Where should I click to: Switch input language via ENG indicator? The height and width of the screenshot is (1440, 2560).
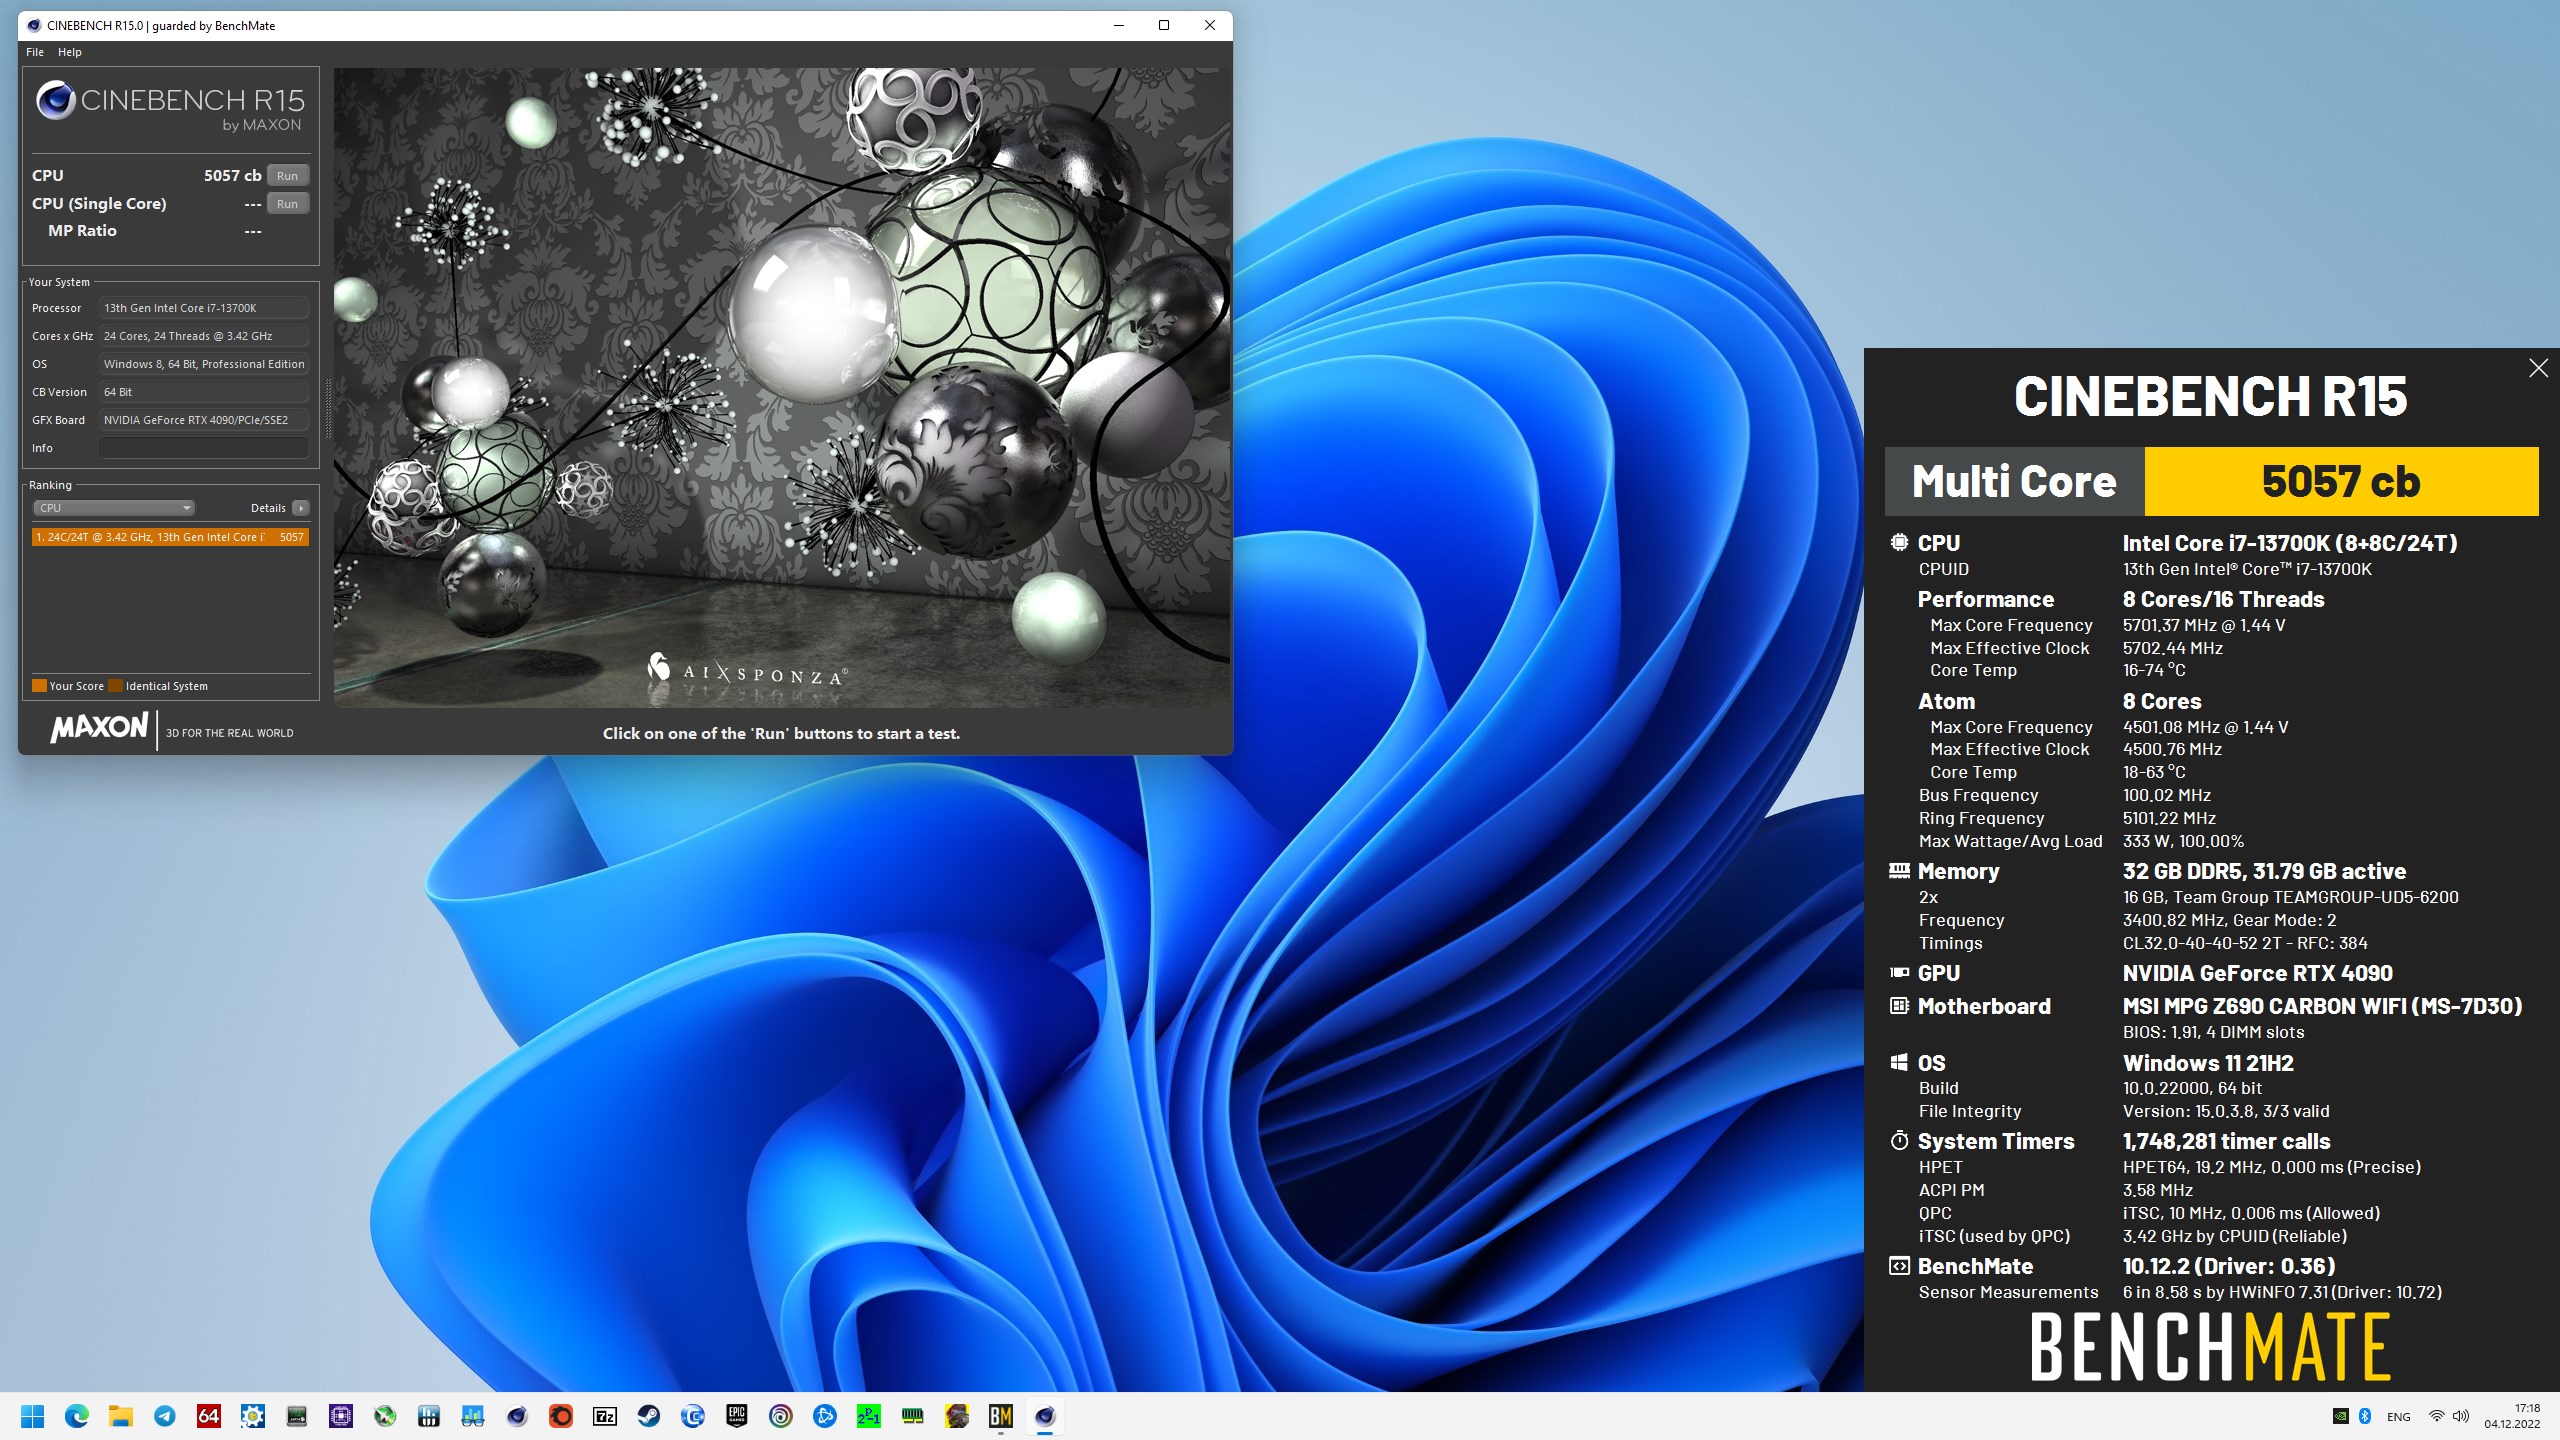coord(2398,1416)
